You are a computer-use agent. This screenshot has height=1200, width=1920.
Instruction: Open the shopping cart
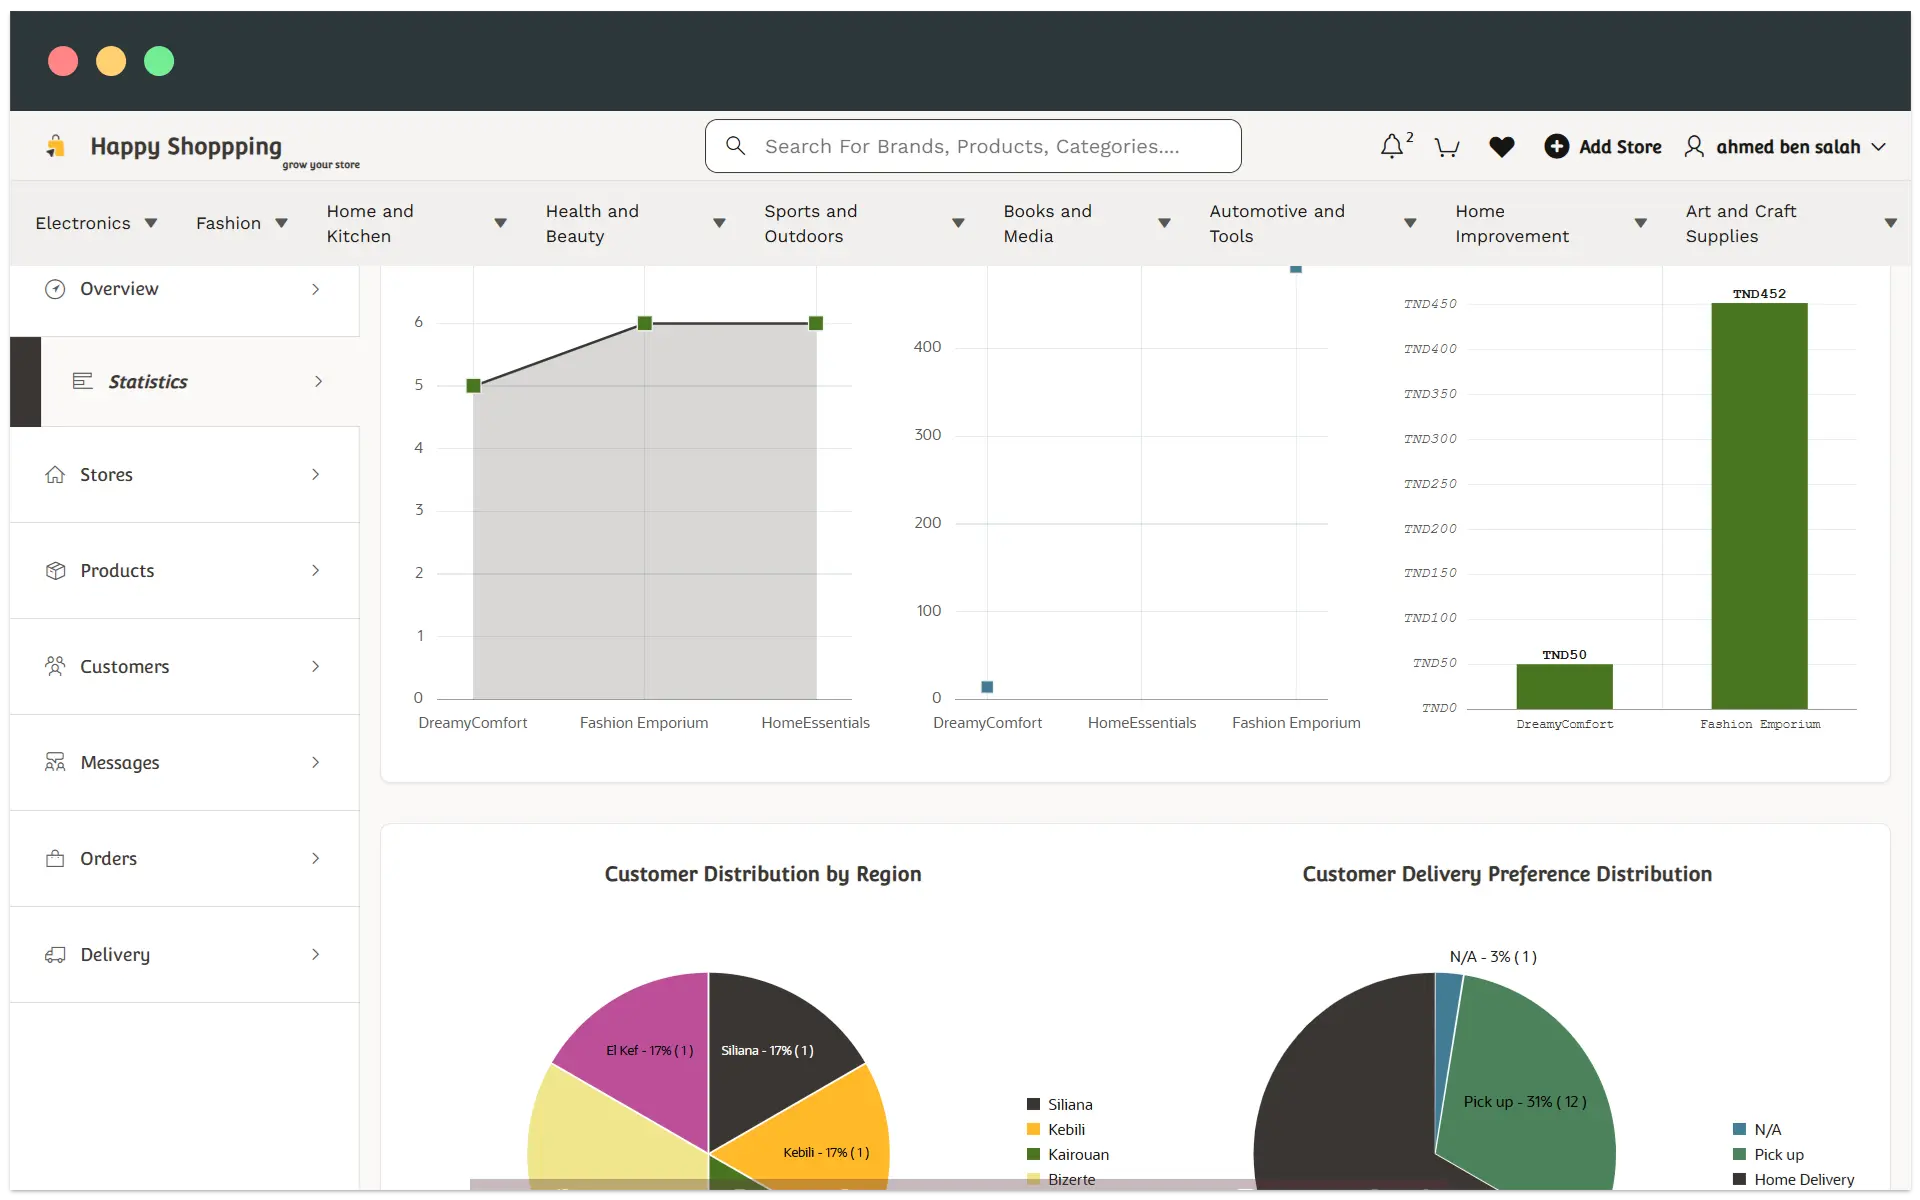(1447, 146)
